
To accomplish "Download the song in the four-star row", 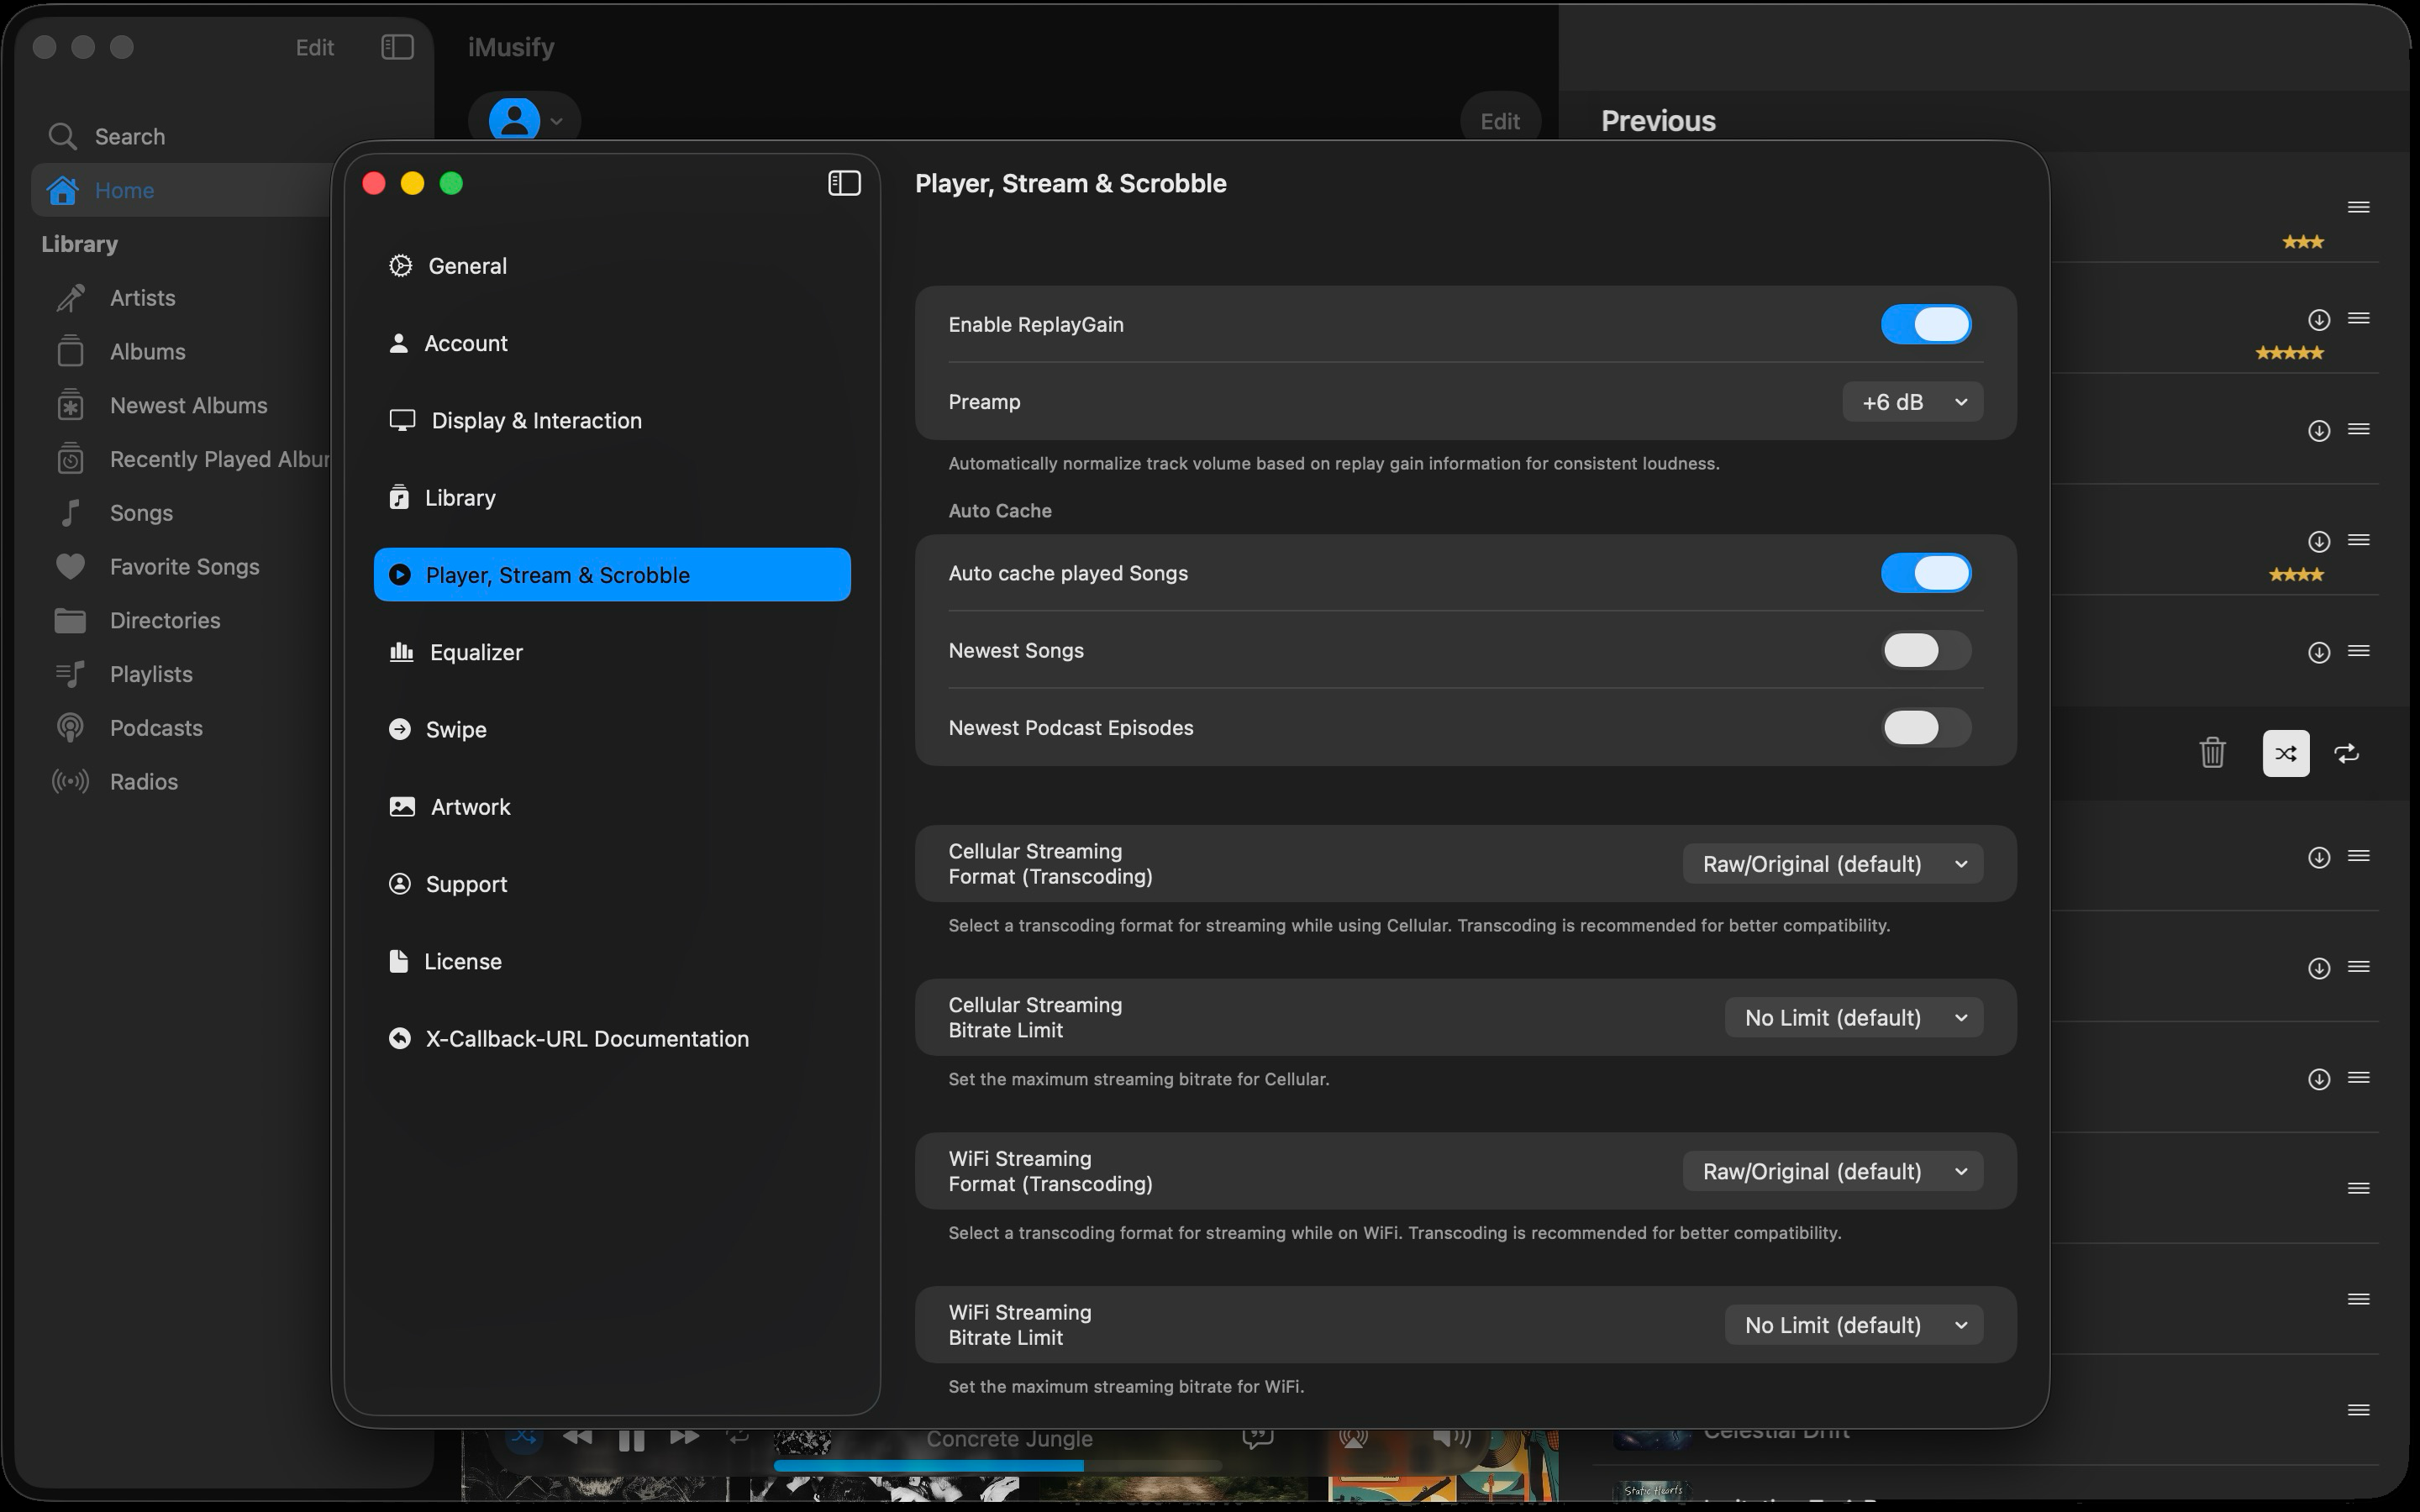I will coord(2319,542).
